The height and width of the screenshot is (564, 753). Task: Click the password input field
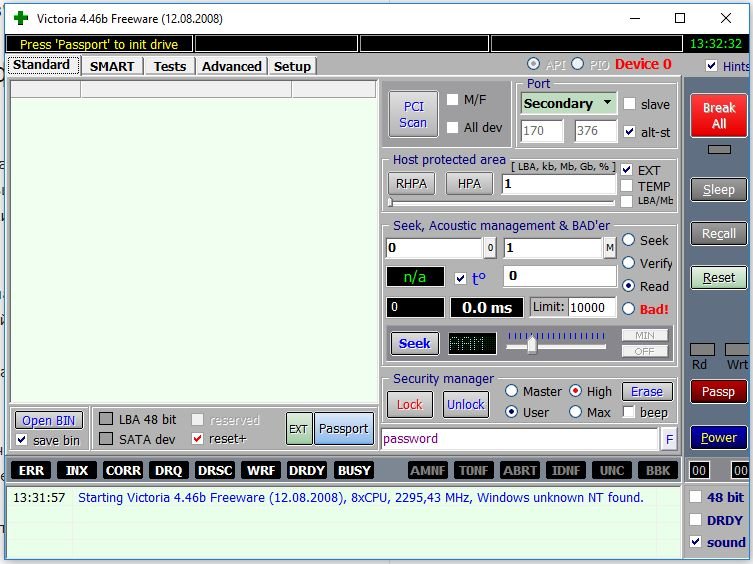[520, 439]
